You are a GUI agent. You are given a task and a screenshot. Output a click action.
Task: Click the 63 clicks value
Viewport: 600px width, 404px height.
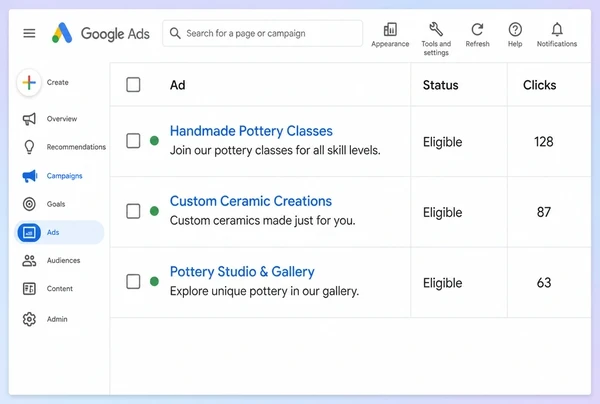[544, 283]
